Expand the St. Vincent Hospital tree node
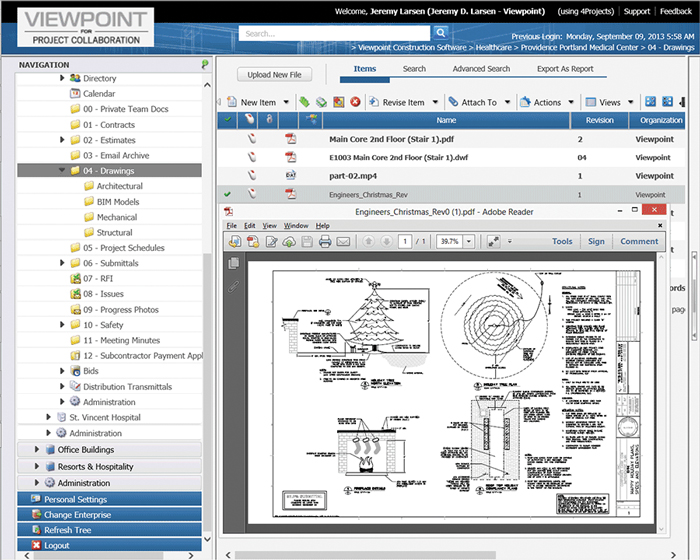This screenshot has height=560, width=700. pos(49,417)
